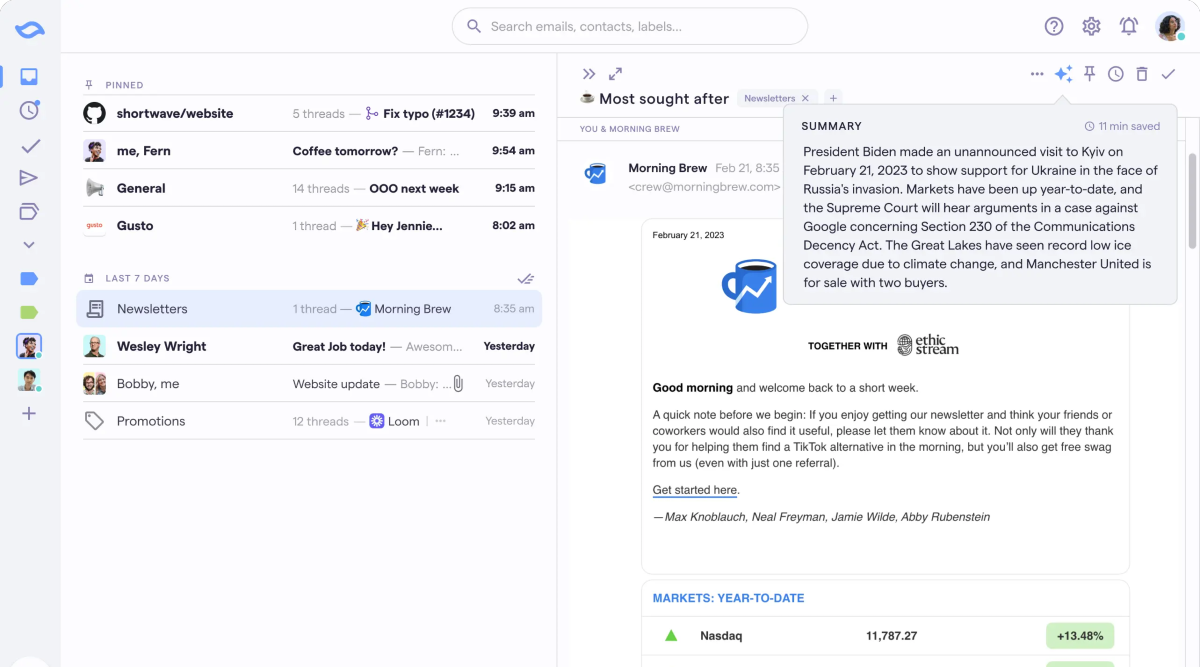Add a label with the plus button
Screen dimensions: 1200x667
tap(833, 98)
